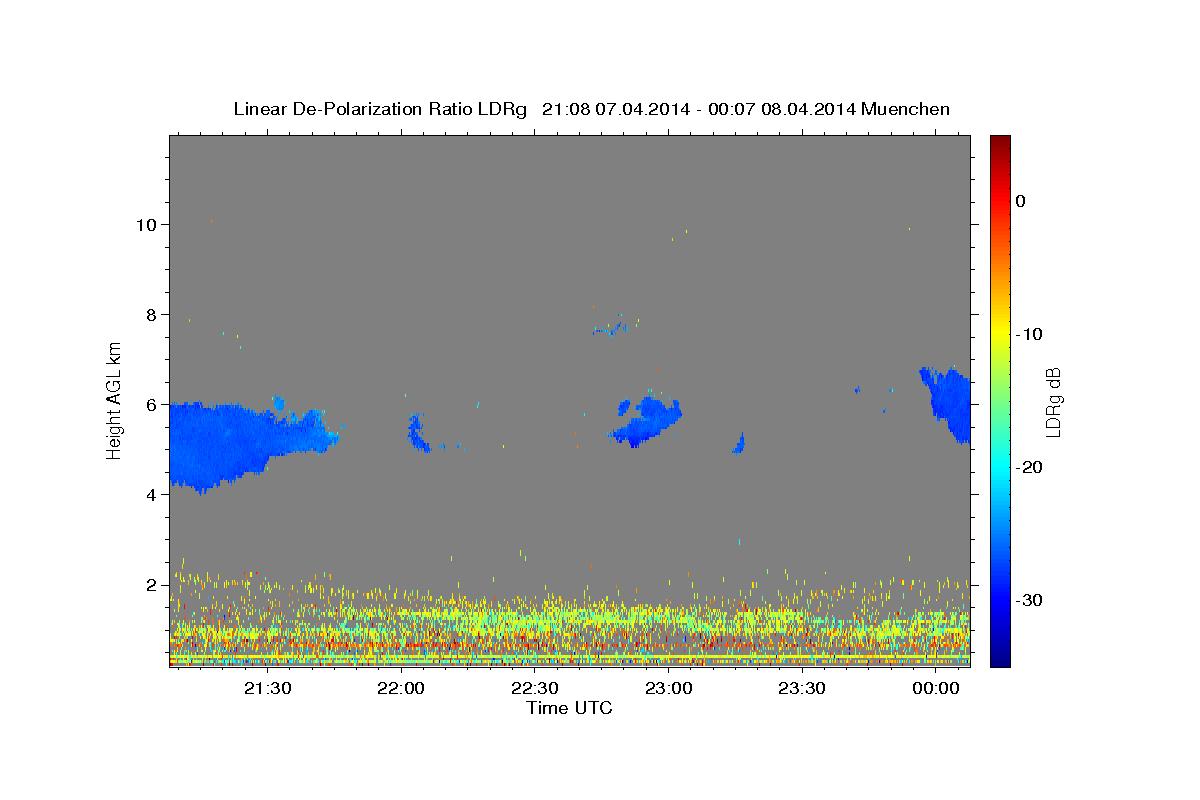This screenshot has width=1200, height=800.
Task: Click the 'Time UTC' x-axis label
Action: click(x=569, y=708)
